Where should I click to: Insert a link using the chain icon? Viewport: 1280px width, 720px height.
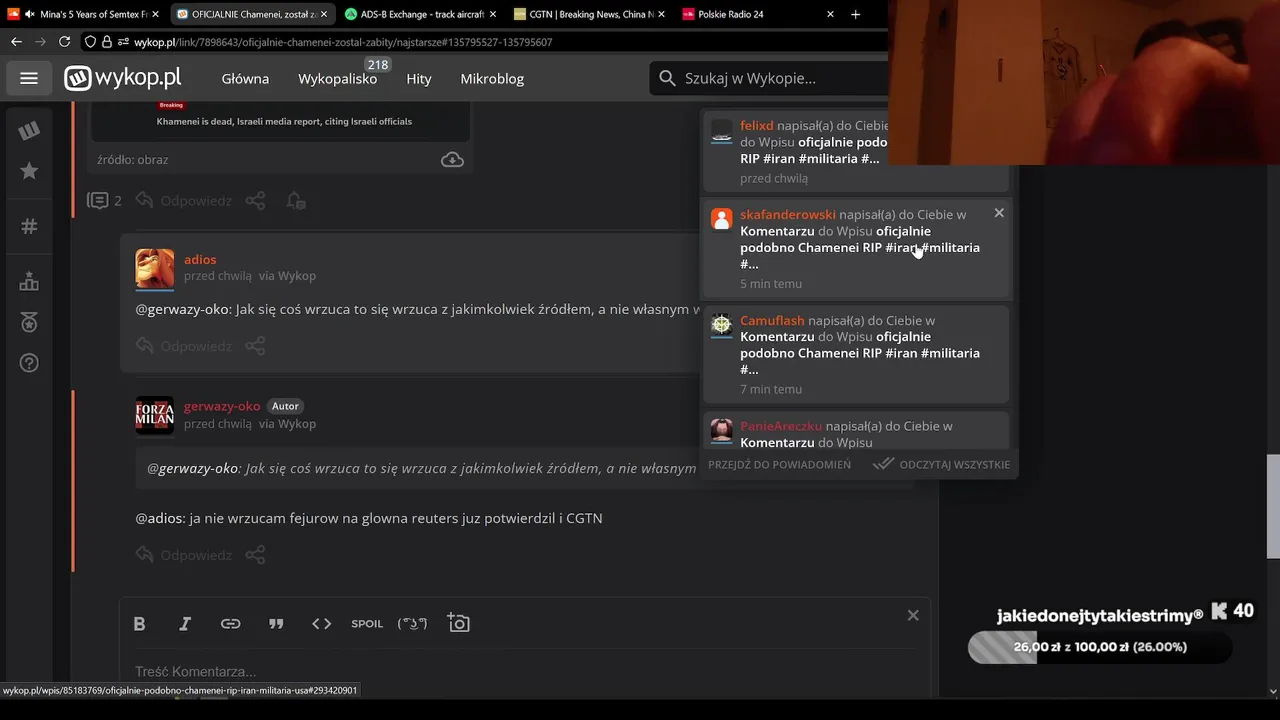(x=231, y=623)
